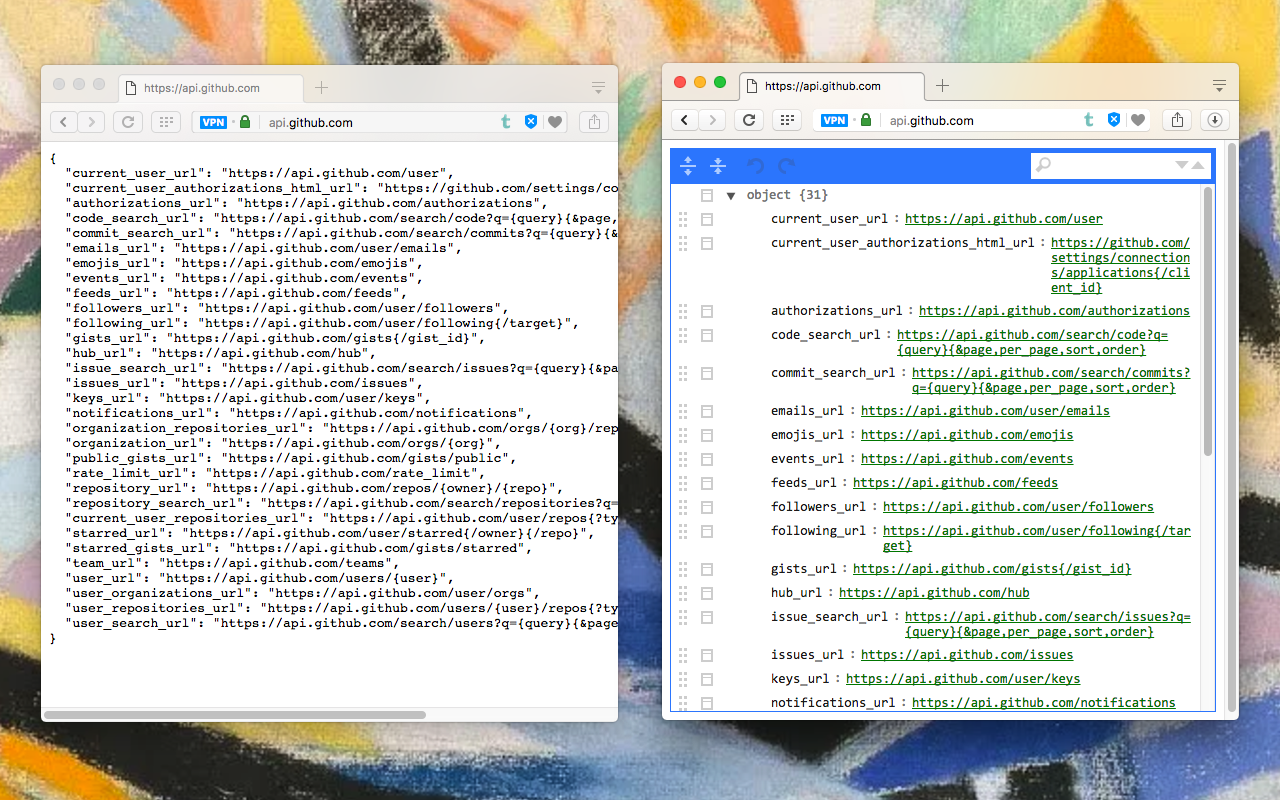Follow the gists_url link

tap(992, 568)
